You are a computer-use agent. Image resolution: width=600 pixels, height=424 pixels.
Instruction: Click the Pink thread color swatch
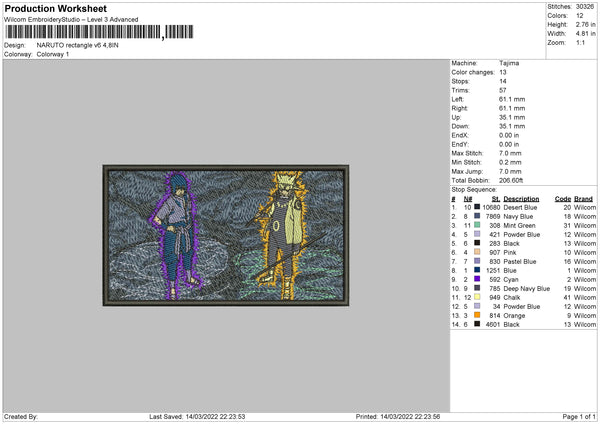pos(479,252)
